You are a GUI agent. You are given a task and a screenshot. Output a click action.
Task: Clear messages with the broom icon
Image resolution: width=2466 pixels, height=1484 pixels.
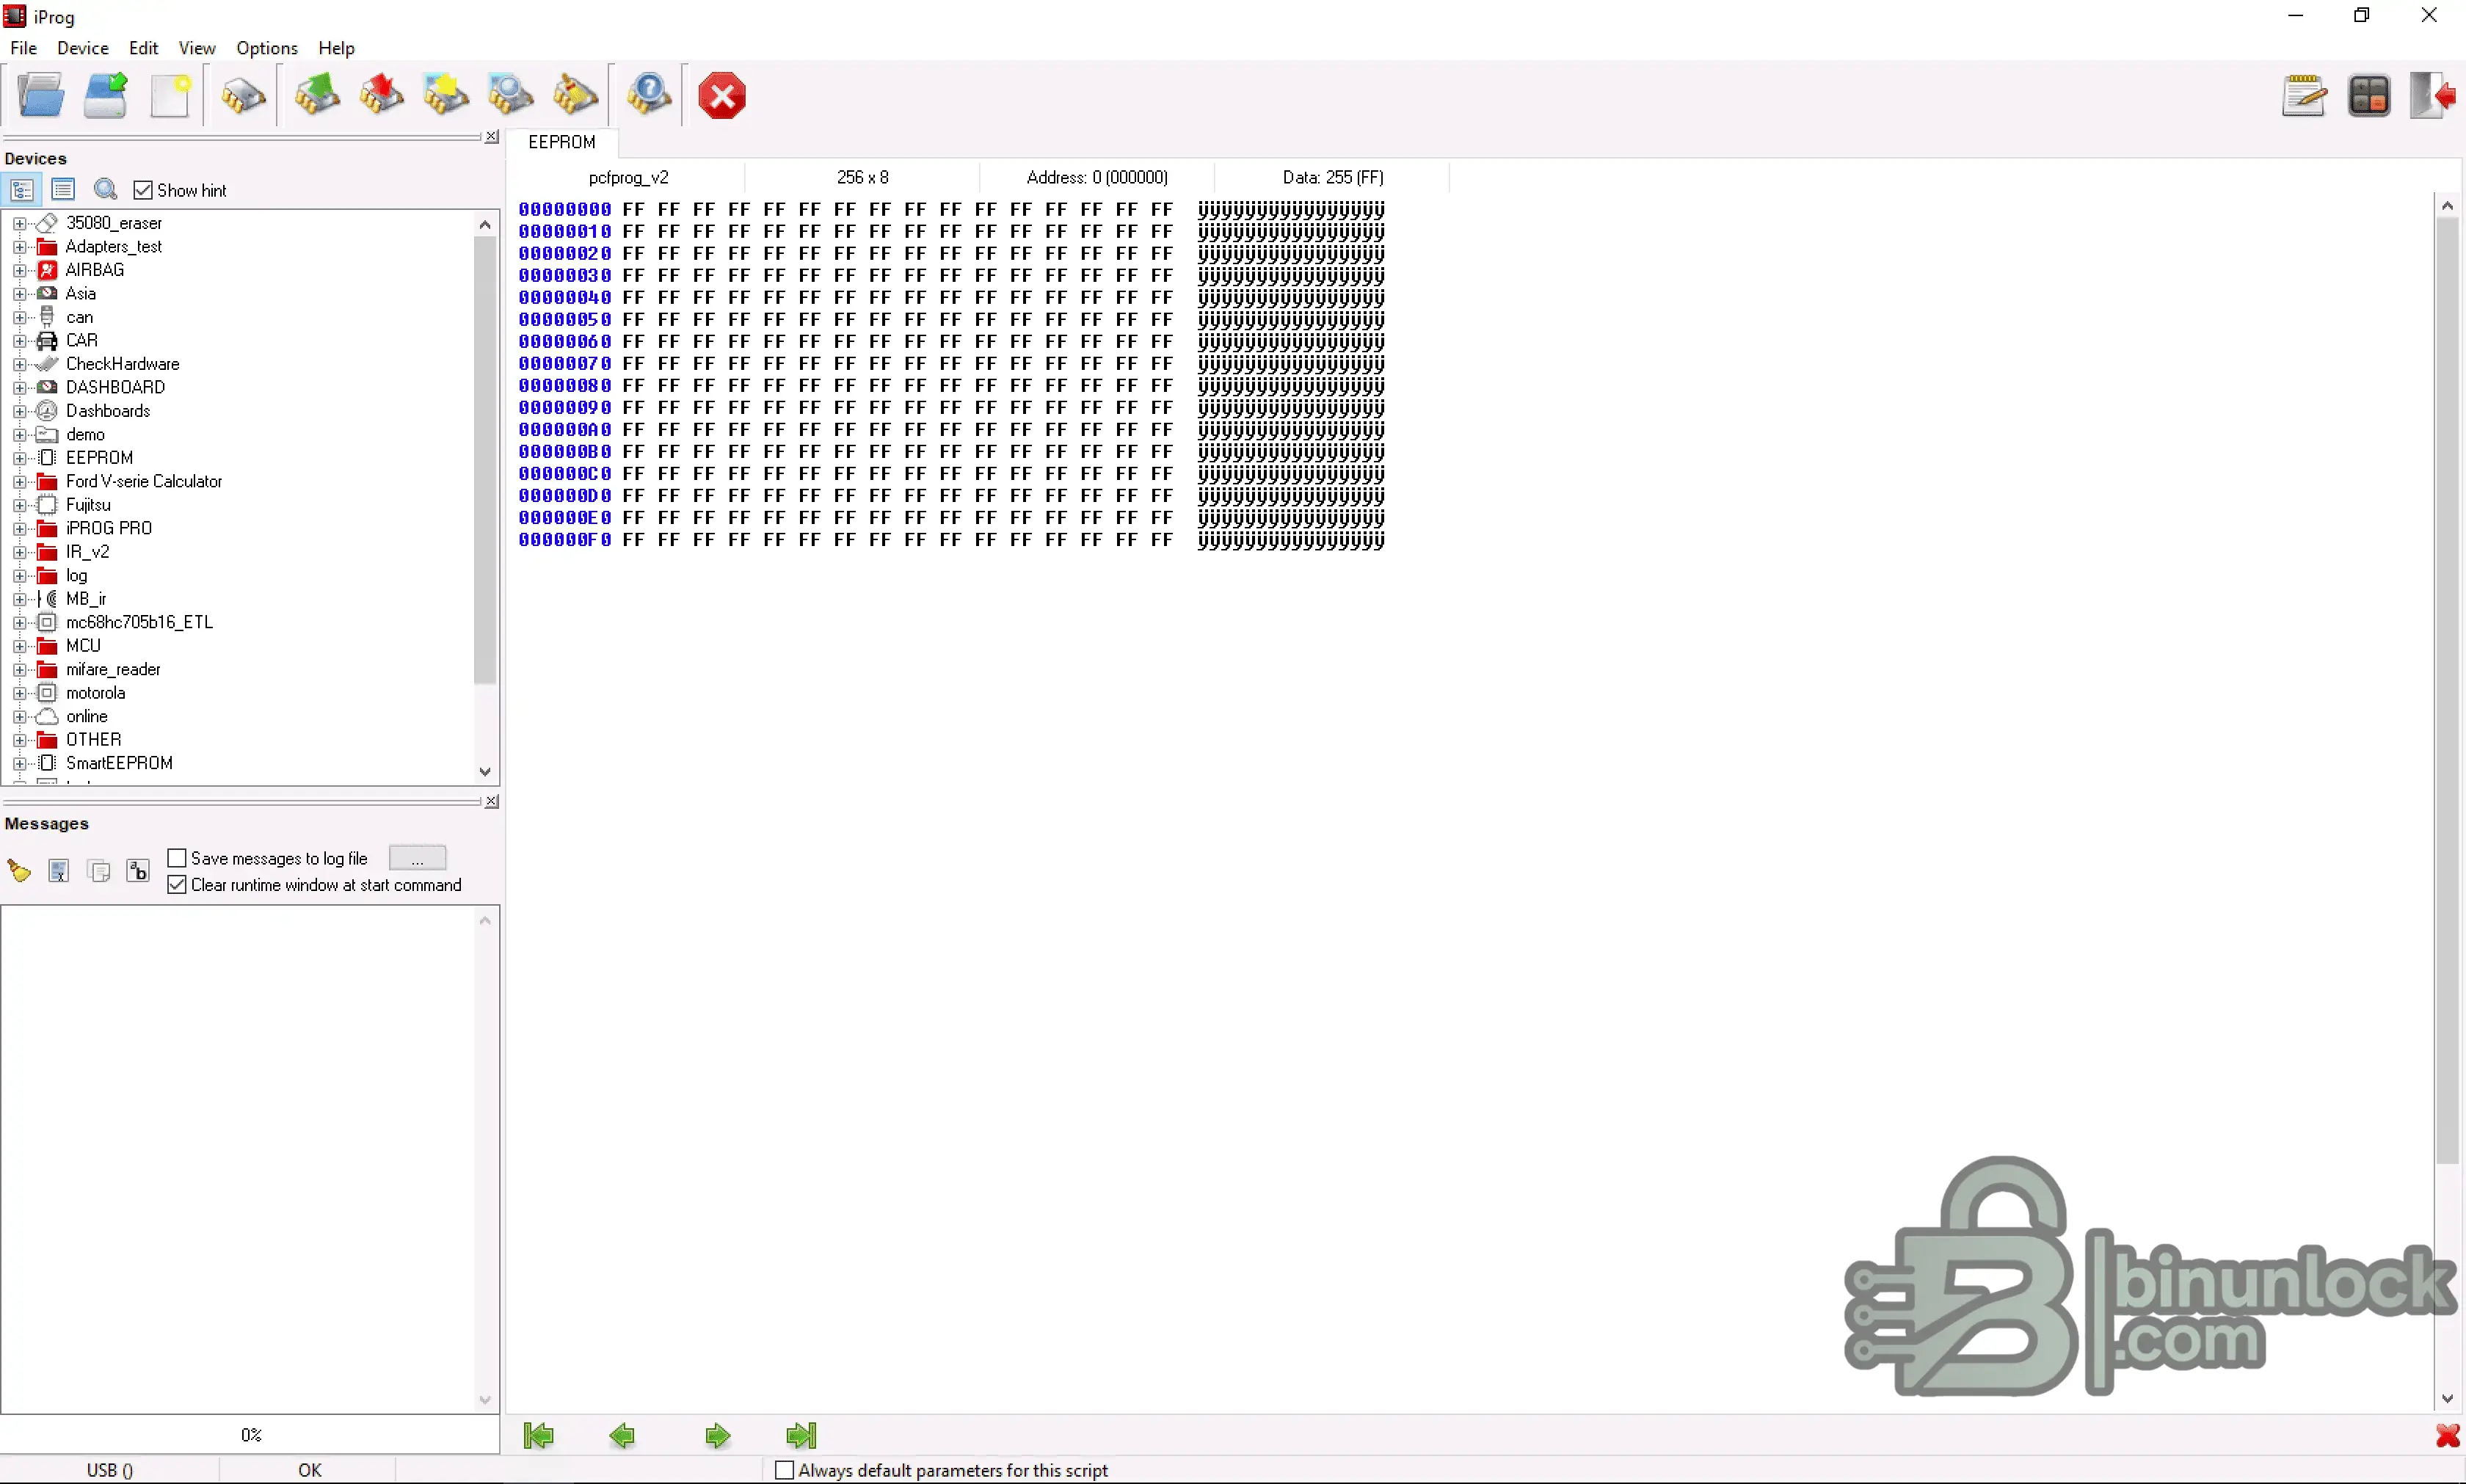19,871
